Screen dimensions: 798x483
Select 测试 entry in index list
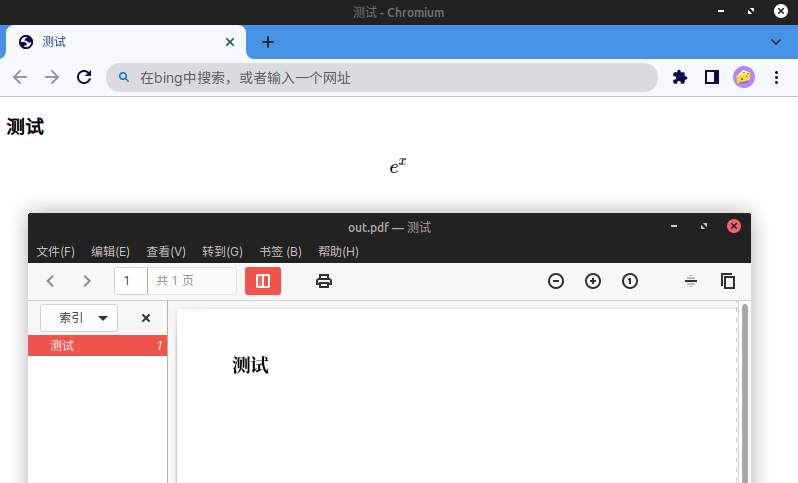[x=63, y=346]
